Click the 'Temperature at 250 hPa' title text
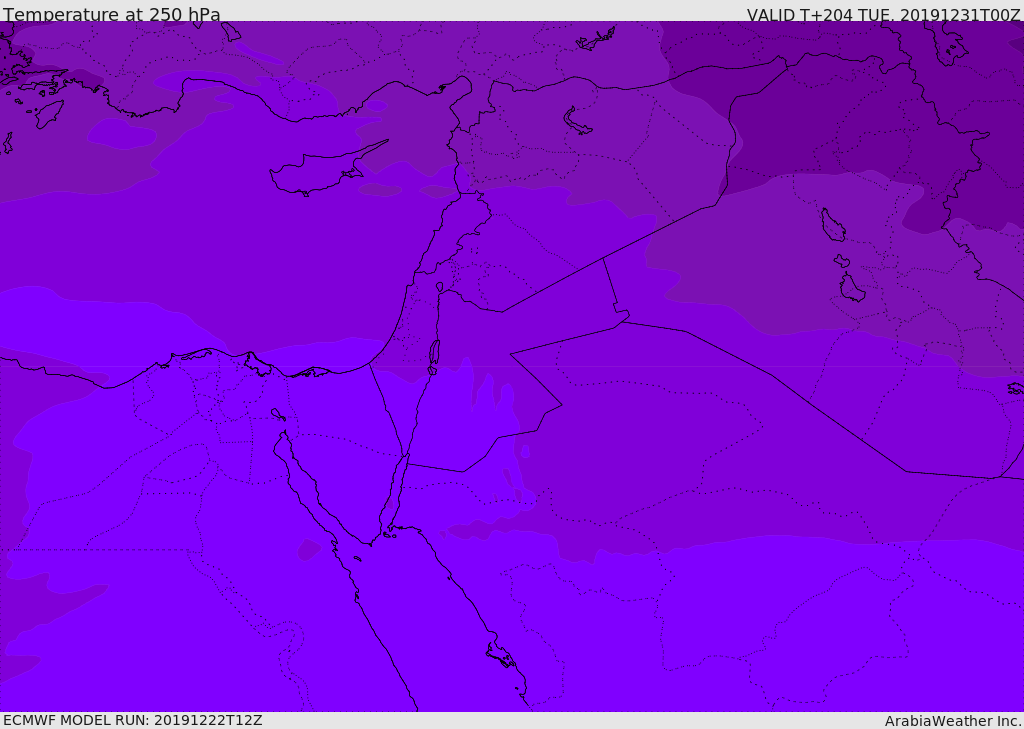Viewport: 1024px width, 729px height. [x=112, y=14]
